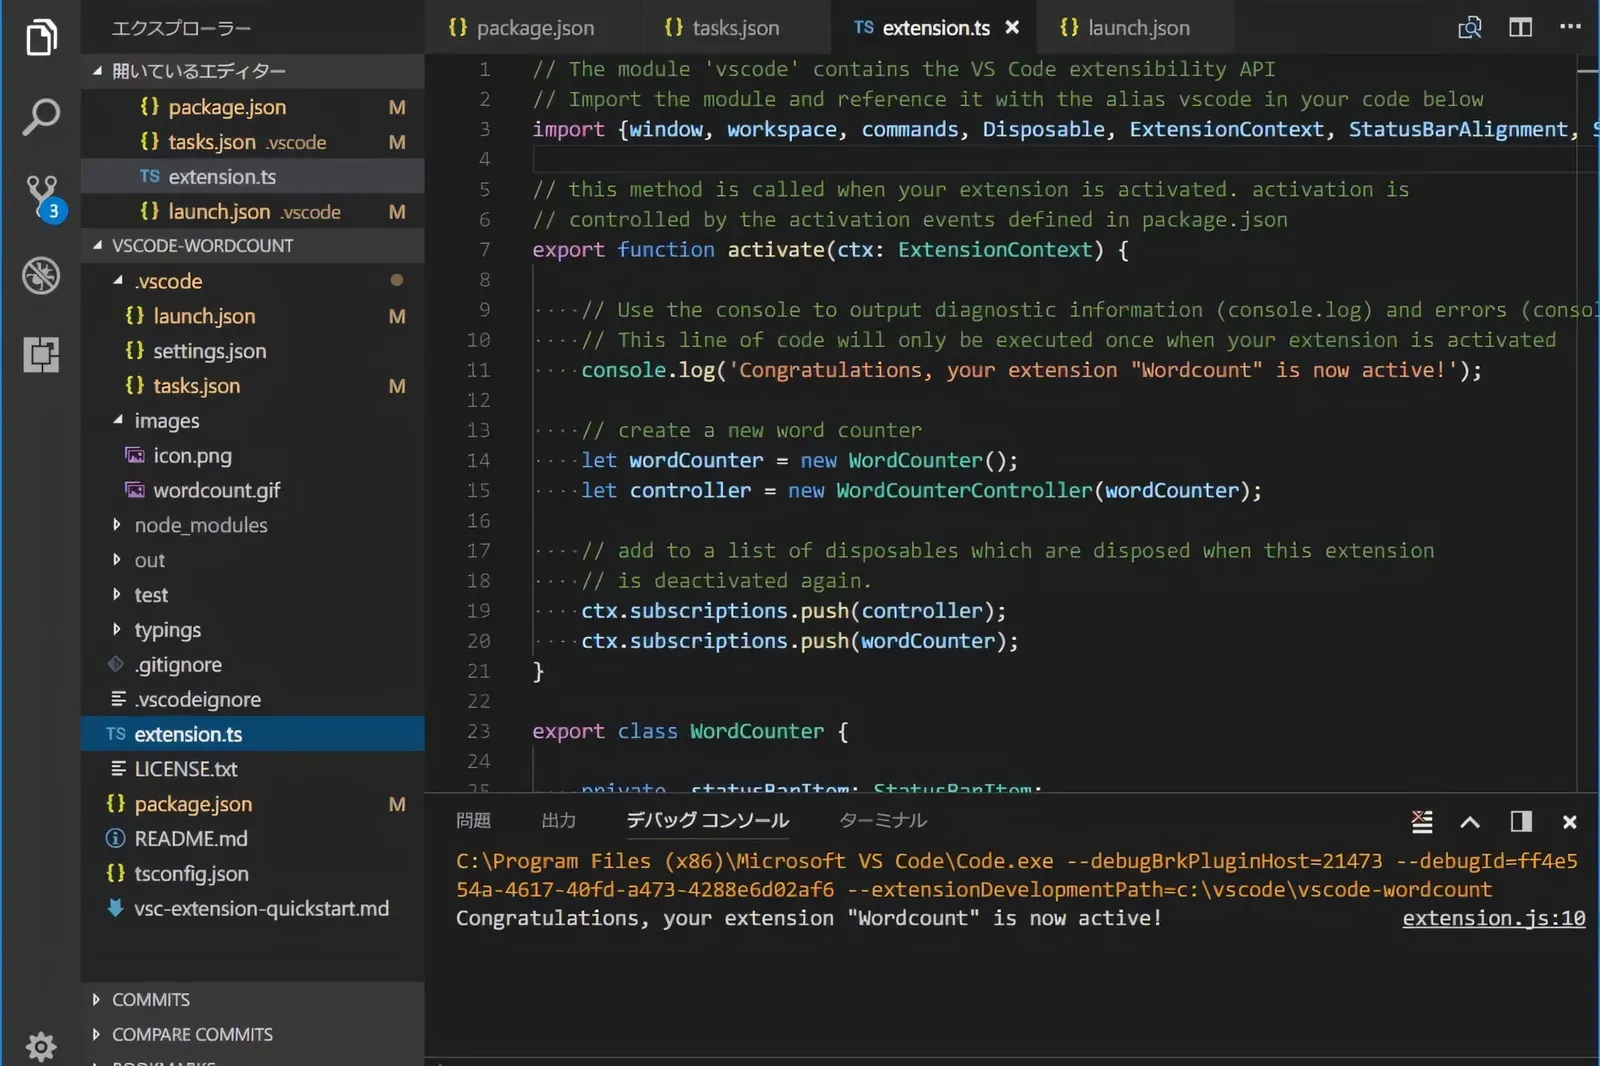
Task: Open the editor More Actions ellipsis menu
Action: point(1570,27)
